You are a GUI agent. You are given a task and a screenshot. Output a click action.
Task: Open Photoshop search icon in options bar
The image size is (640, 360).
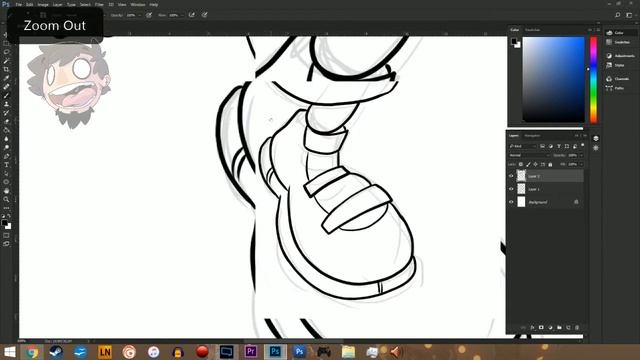point(618,15)
